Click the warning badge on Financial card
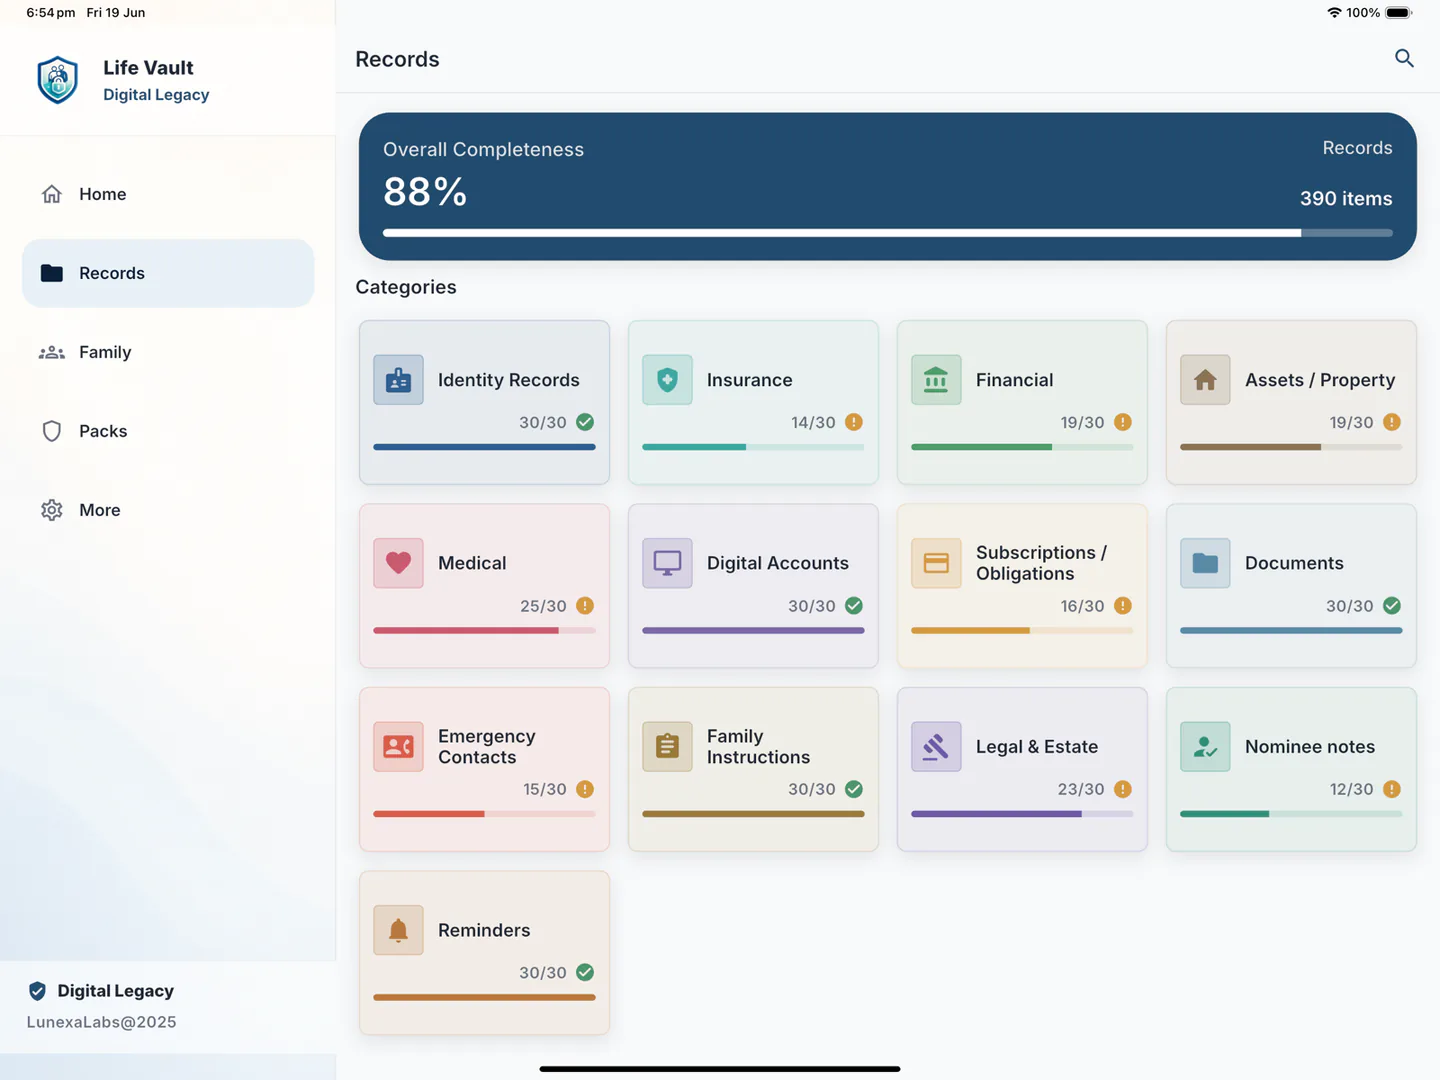The image size is (1440, 1080). (x=1123, y=422)
